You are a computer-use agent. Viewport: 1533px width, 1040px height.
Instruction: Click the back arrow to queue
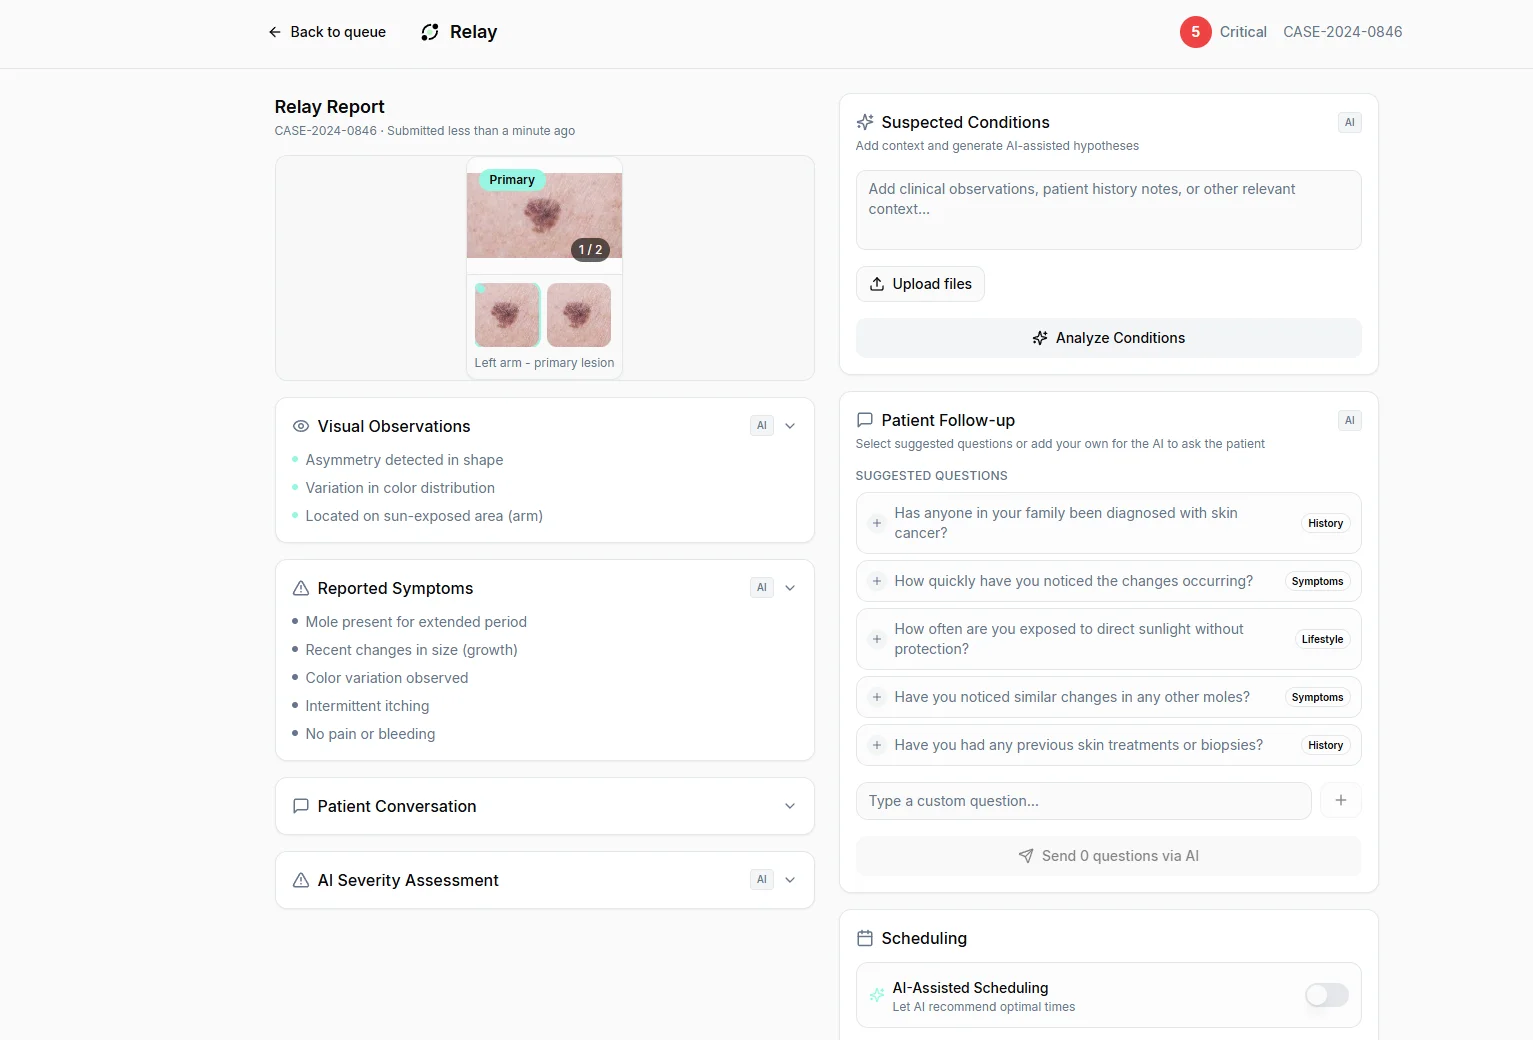(x=275, y=32)
